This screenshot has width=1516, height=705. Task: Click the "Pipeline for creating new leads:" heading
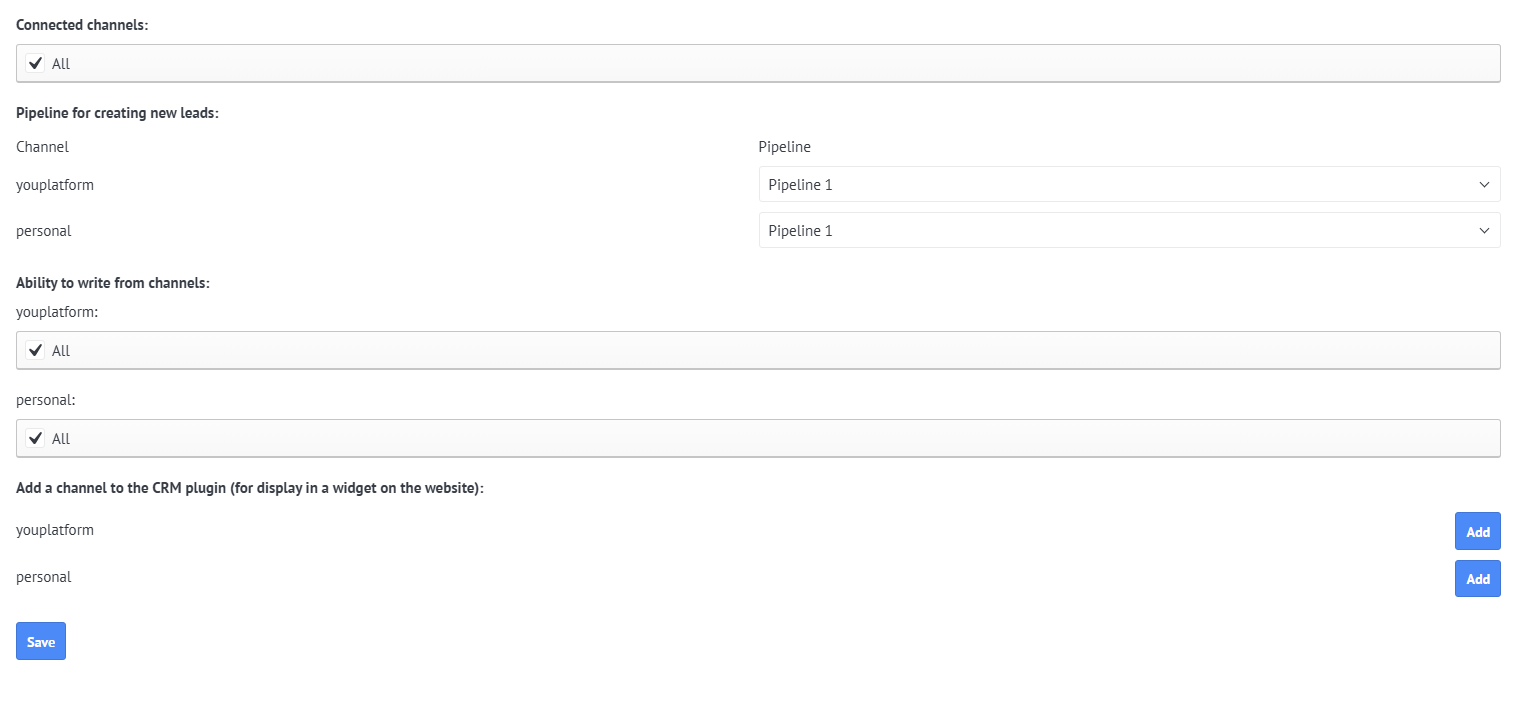coord(117,113)
